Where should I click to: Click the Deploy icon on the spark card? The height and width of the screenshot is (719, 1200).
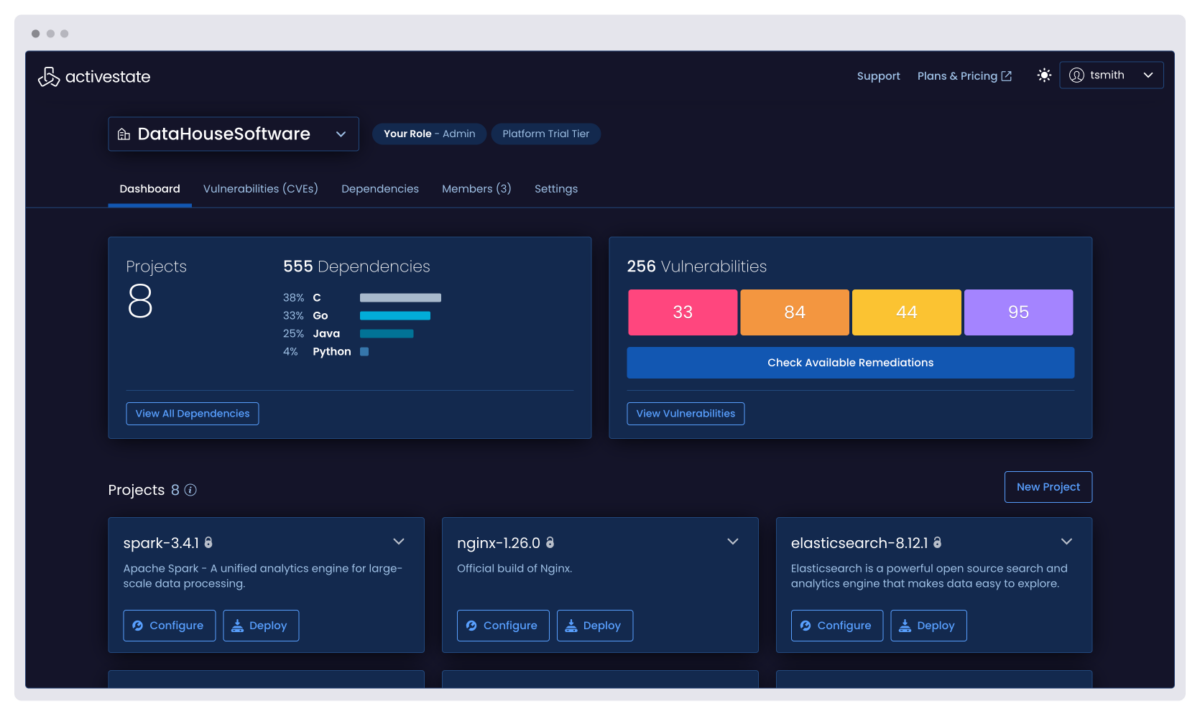[x=240, y=625]
